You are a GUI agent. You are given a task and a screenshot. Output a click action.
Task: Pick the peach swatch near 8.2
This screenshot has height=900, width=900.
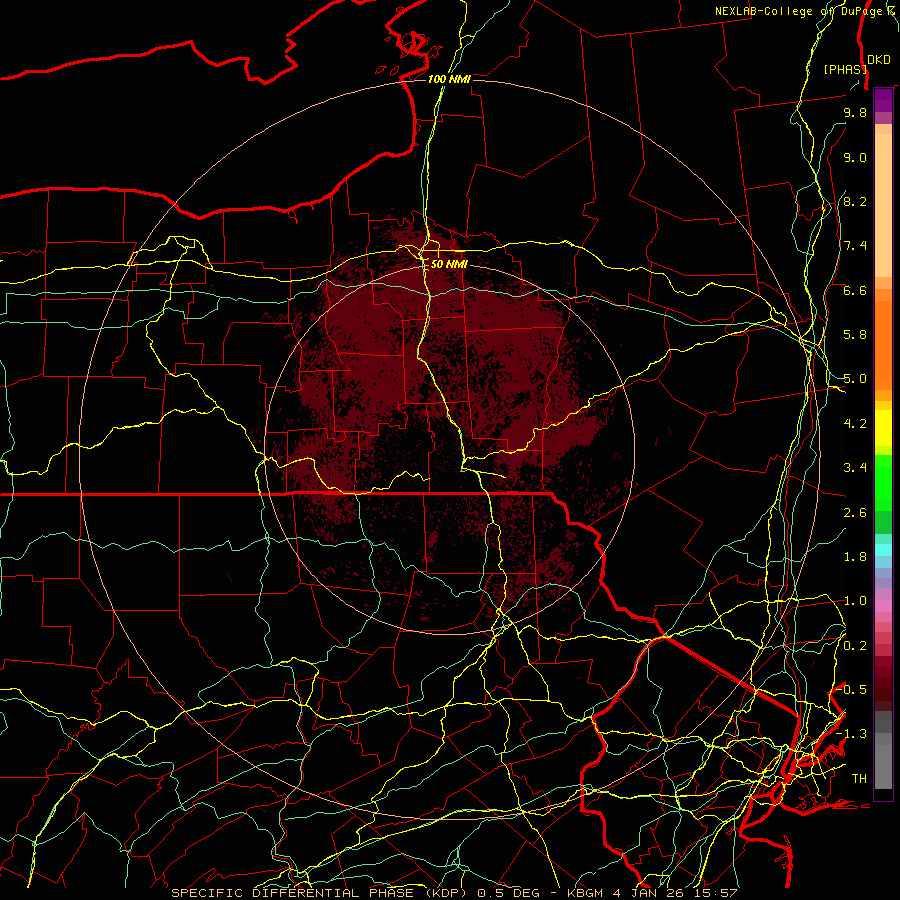883,205
